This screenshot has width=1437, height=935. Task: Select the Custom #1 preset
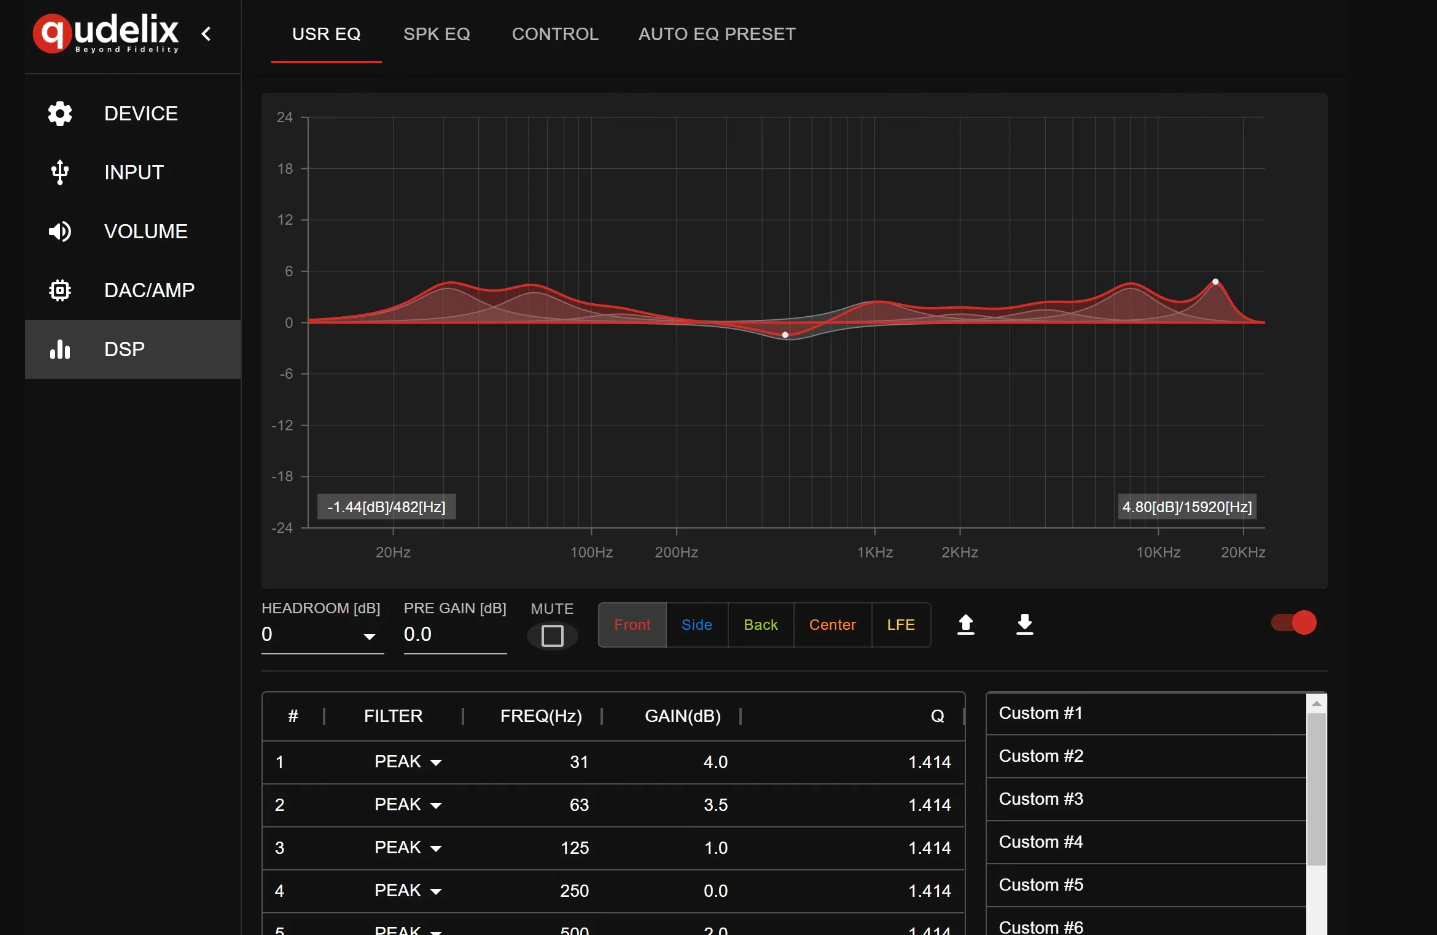[1146, 713]
